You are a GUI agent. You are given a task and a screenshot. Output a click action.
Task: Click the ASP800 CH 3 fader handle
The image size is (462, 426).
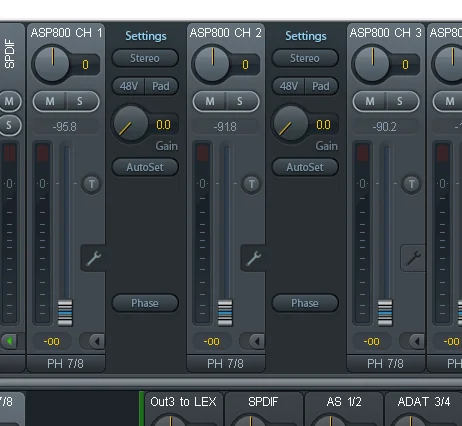click(385, 312)
